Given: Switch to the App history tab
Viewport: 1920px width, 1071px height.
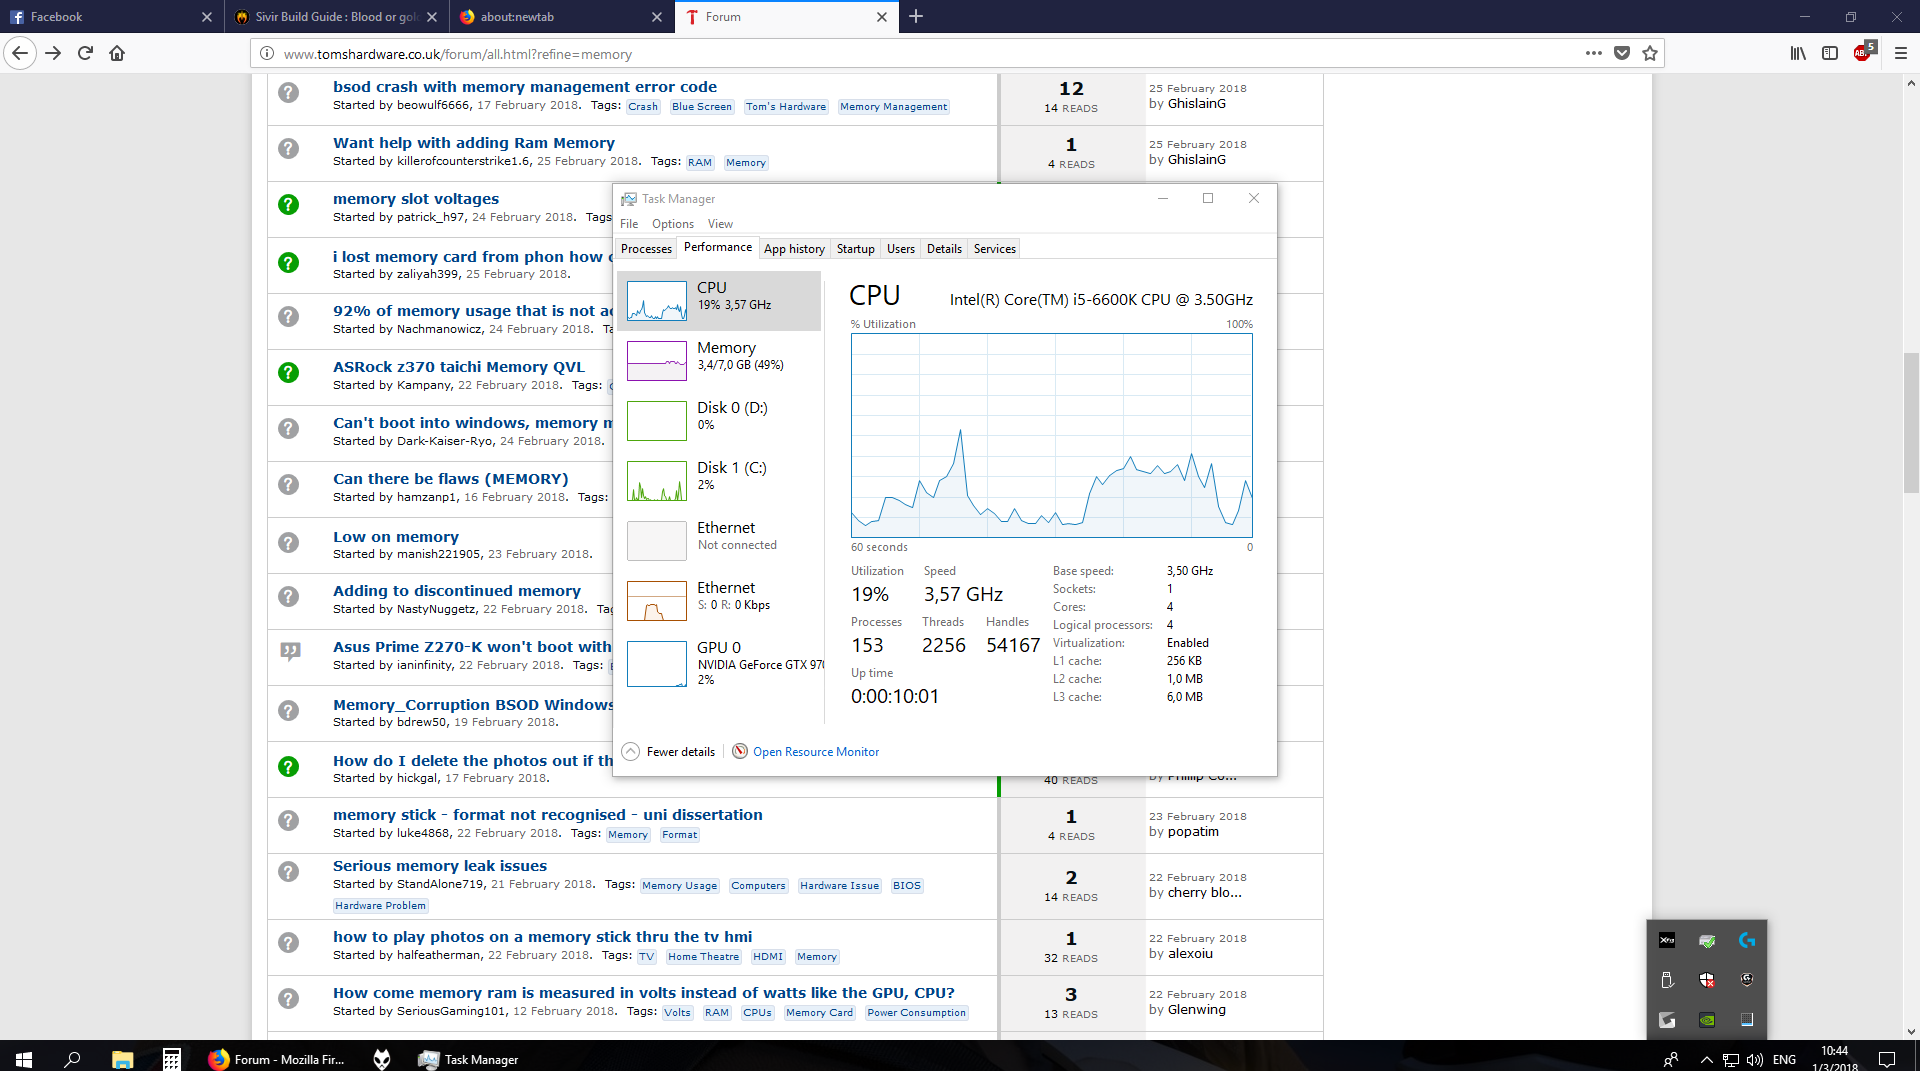Looking at the screenshot, I should pos(794,249).
